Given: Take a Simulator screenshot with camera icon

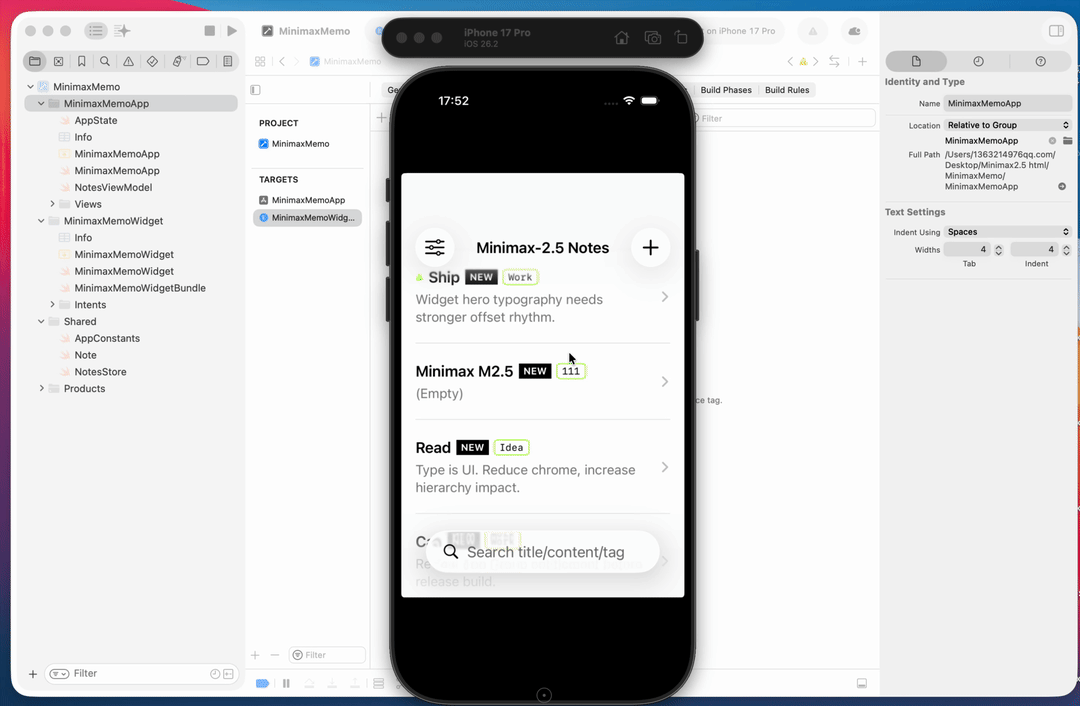Looking at the screenshot, I should click(x=652, y=38).
